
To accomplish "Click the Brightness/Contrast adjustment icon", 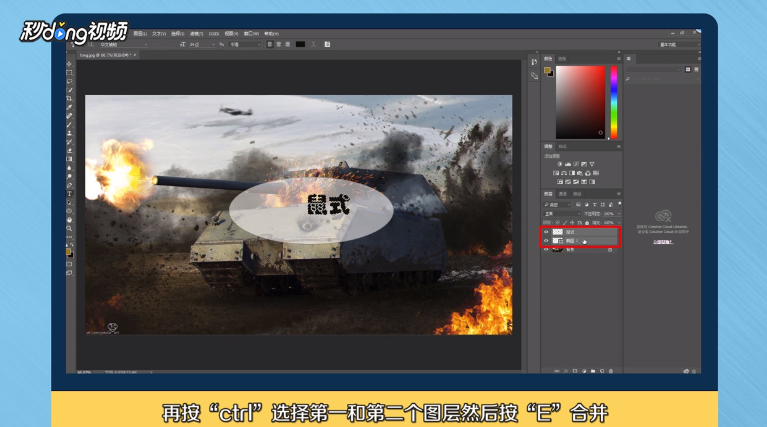I will (560, 164).
